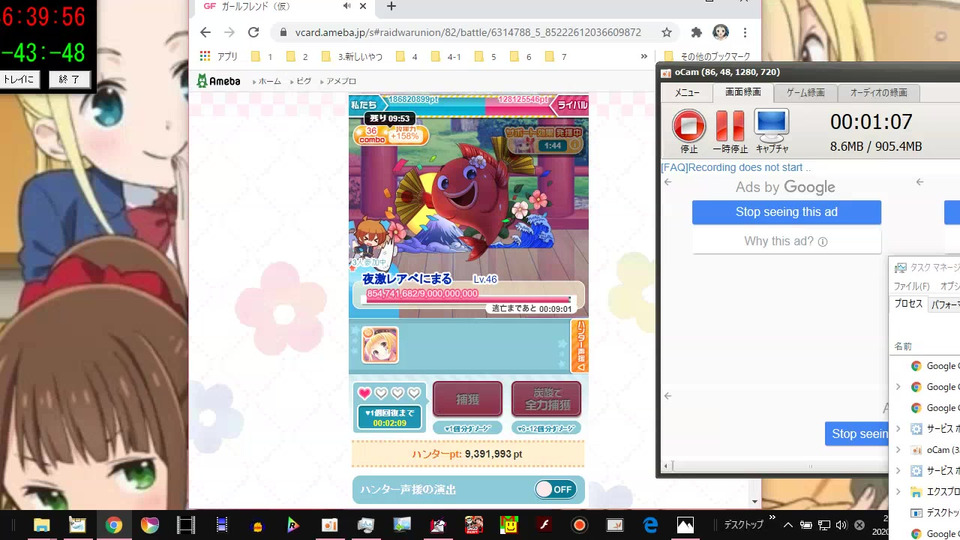Click the ハンター声援 side tab in game
Image resolution: width=960 pixels, height=540 pixels.
pyautogui.click(x=580, y=346)
